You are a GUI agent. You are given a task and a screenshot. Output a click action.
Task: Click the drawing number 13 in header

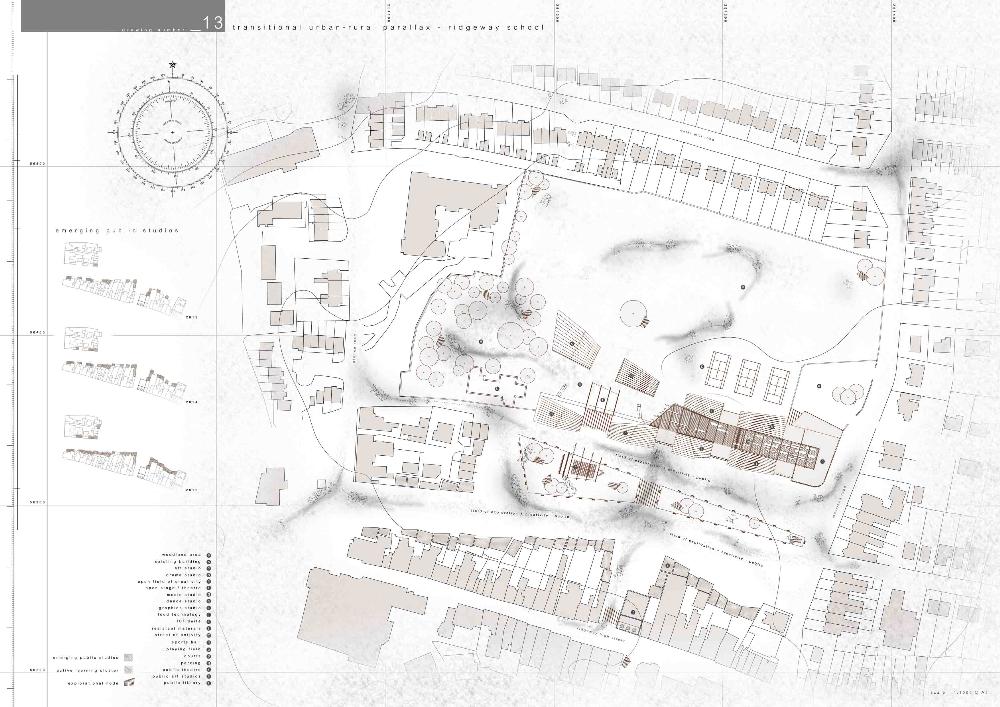point(213,24)
